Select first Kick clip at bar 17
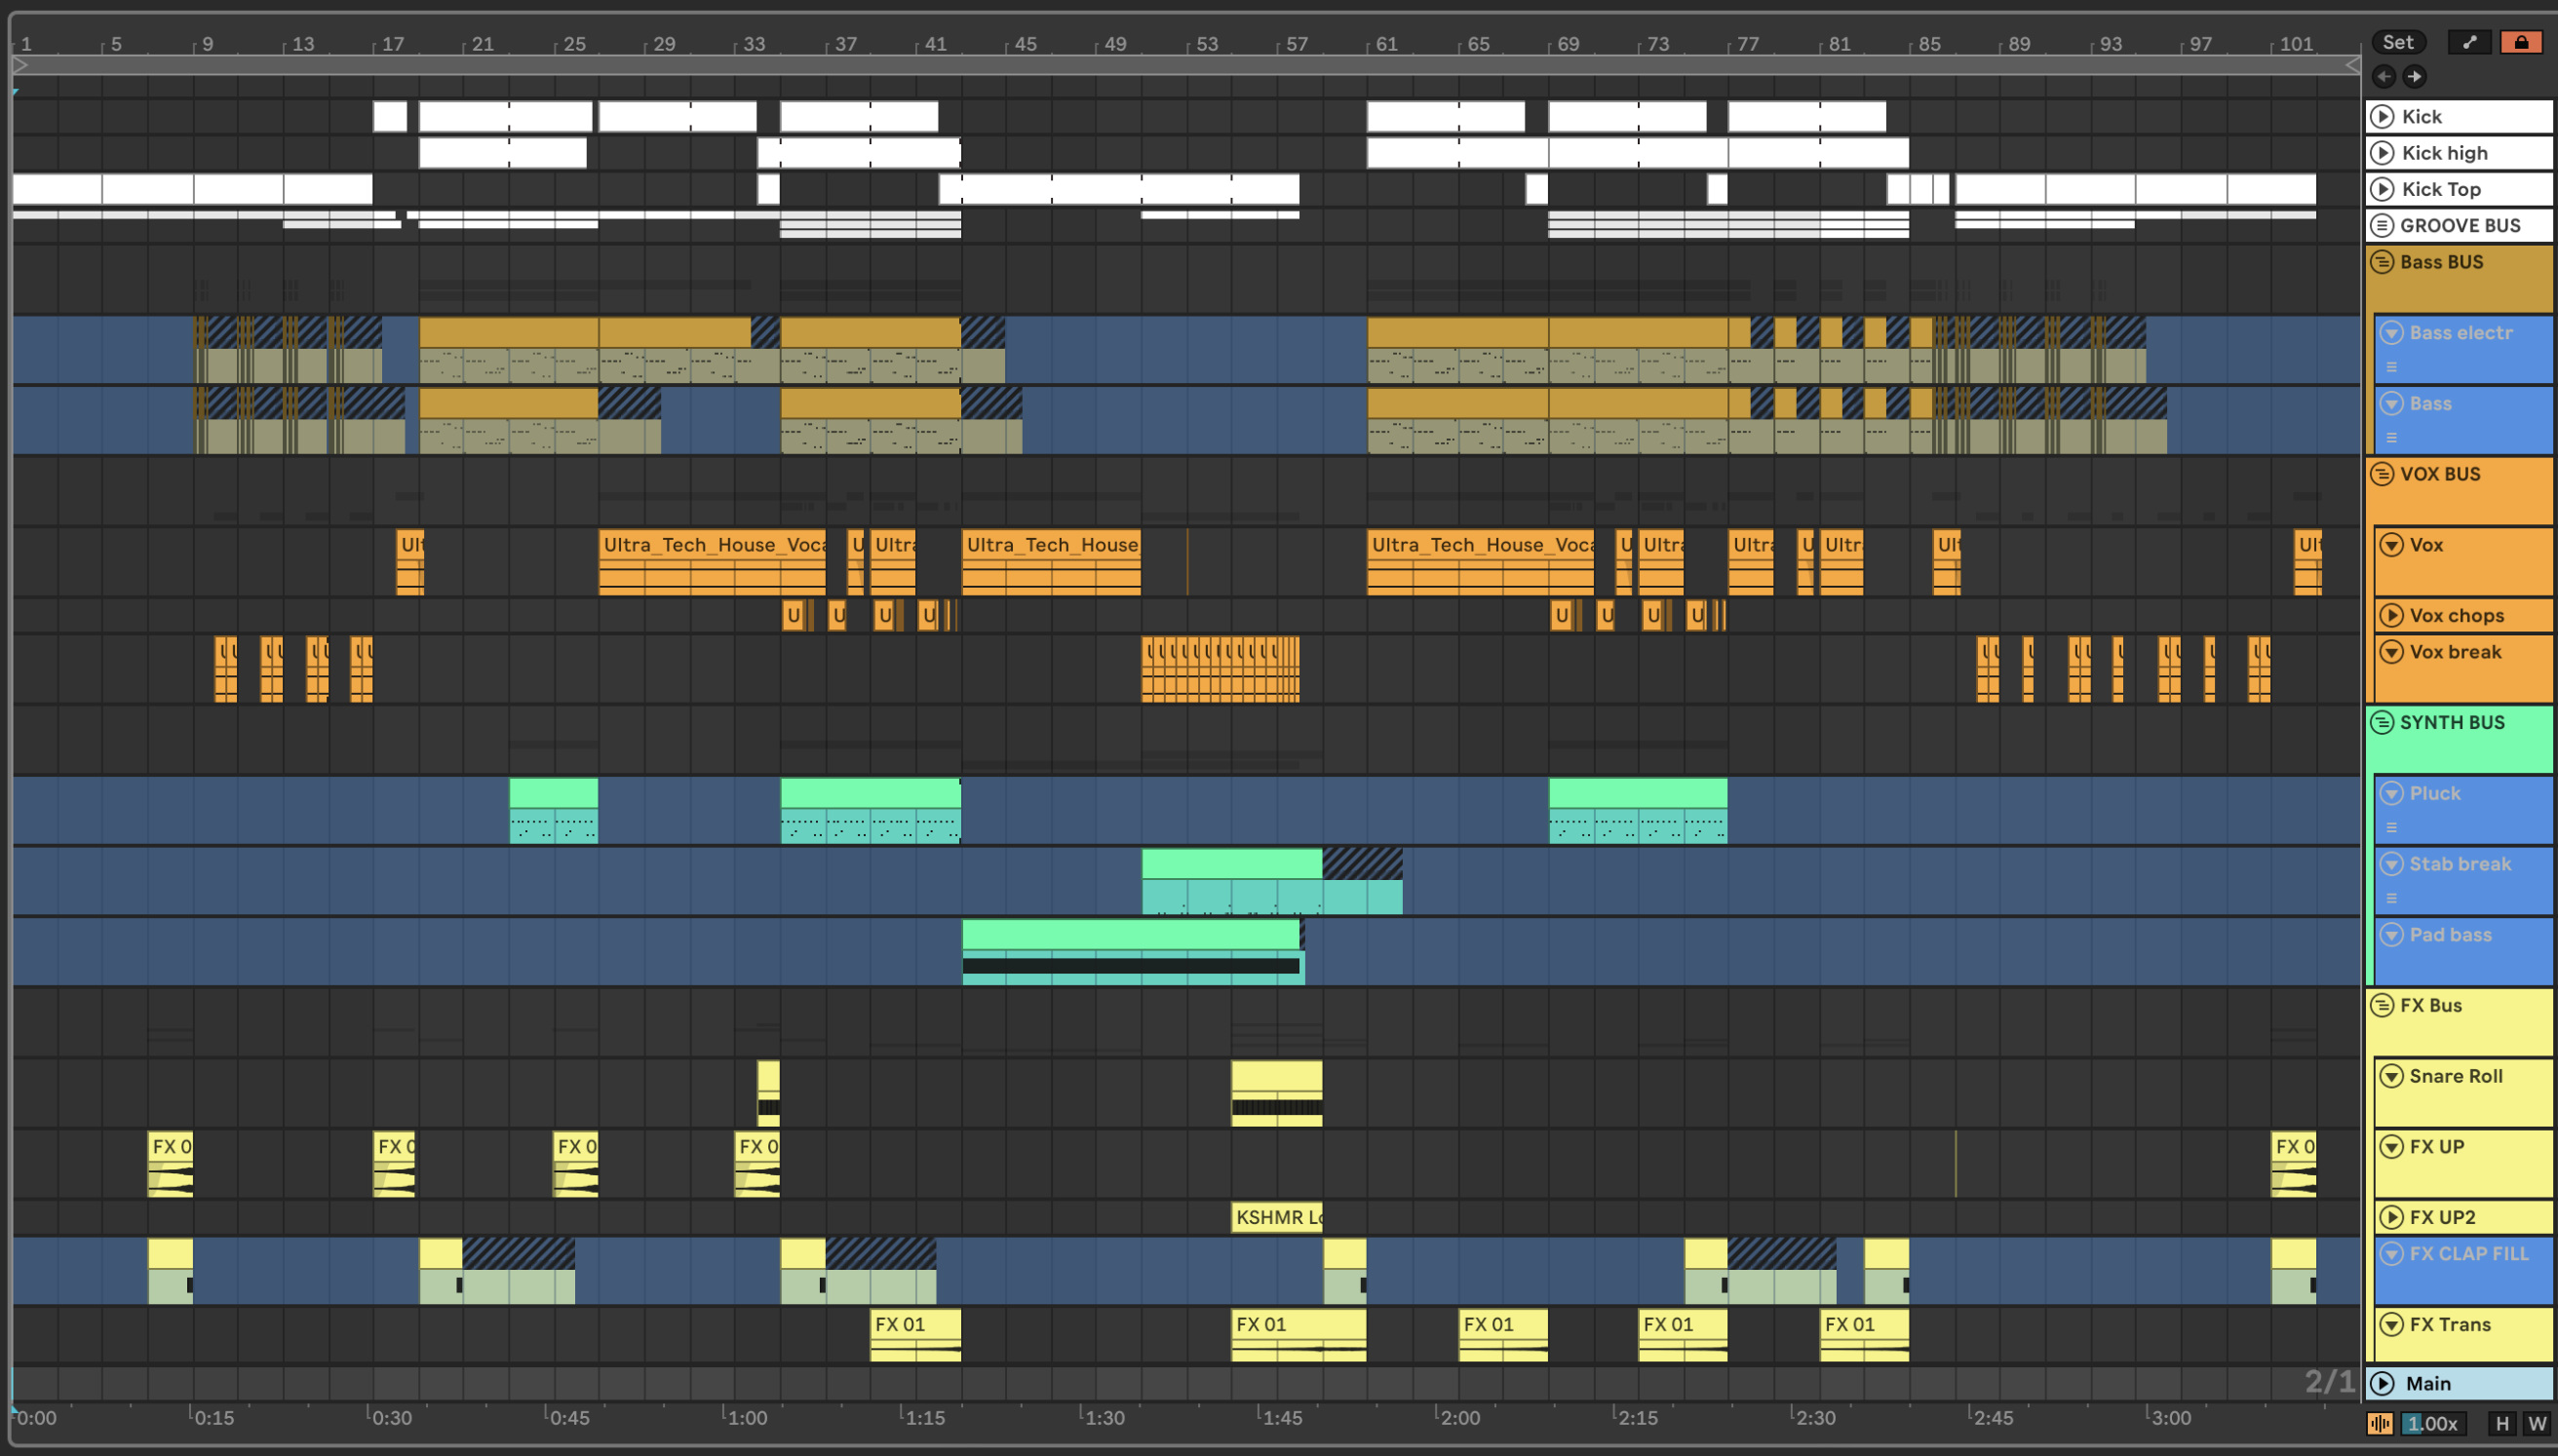 390,117
